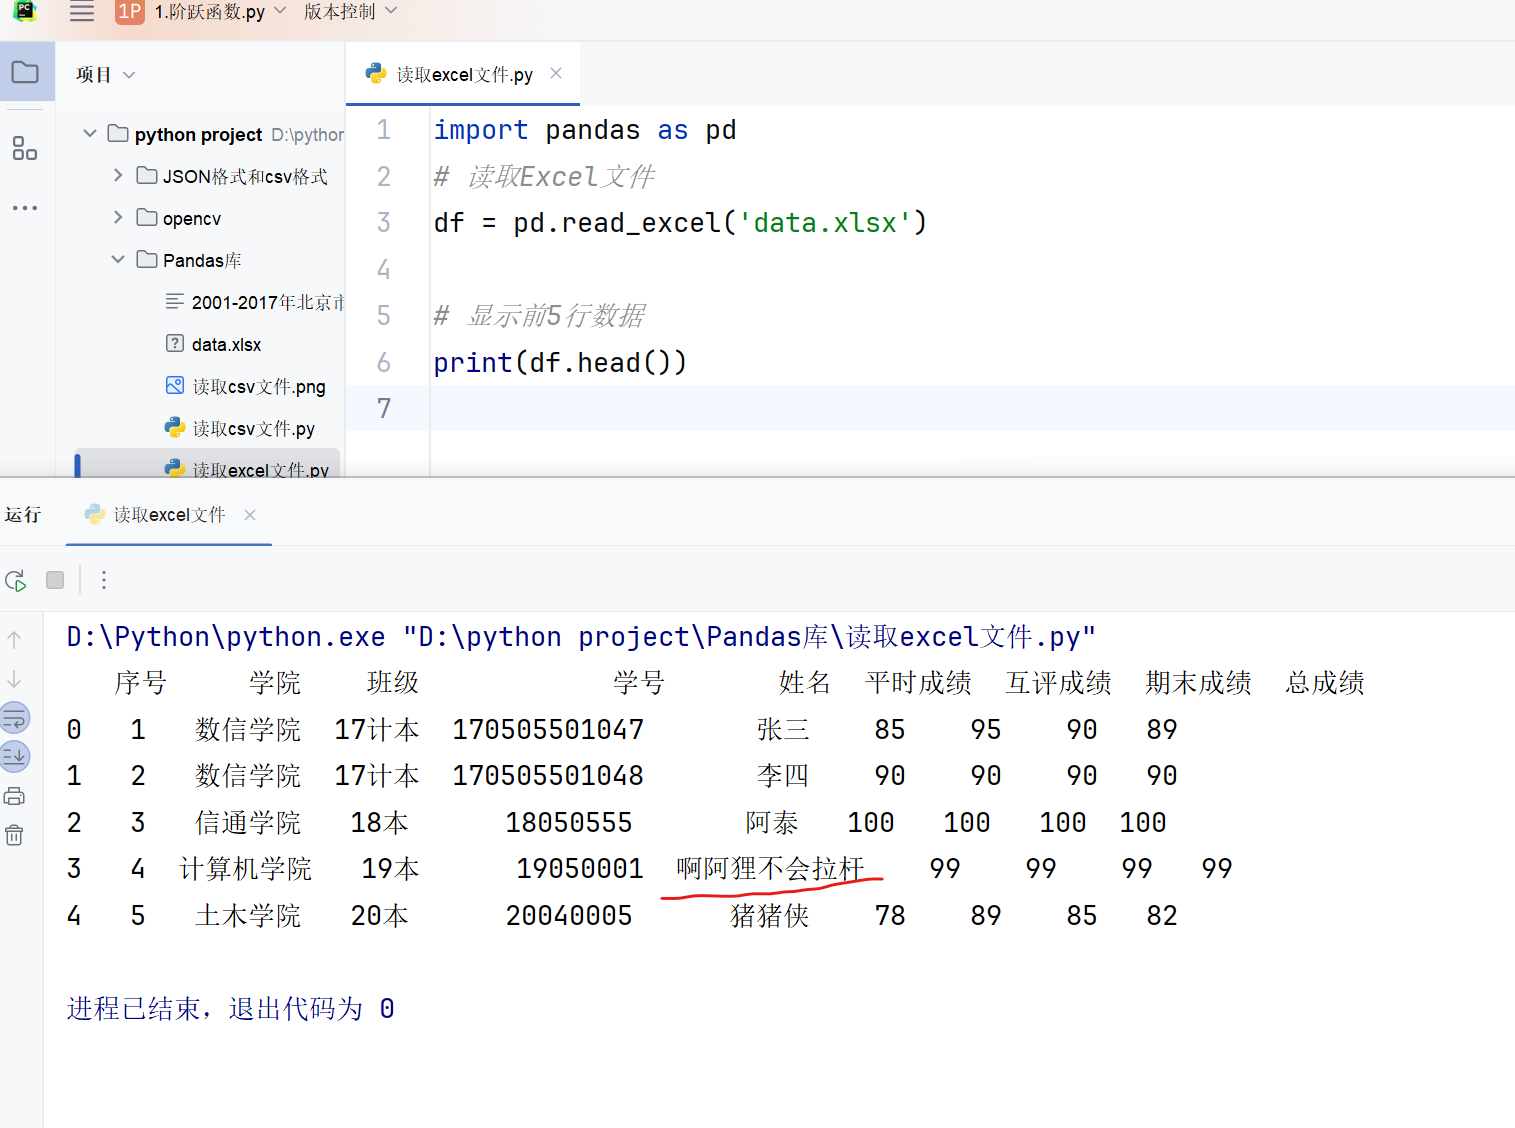This screenshot has width=1515, height=1128.
Task: Click the 170505501047 student number
Action: coord(548,729)
